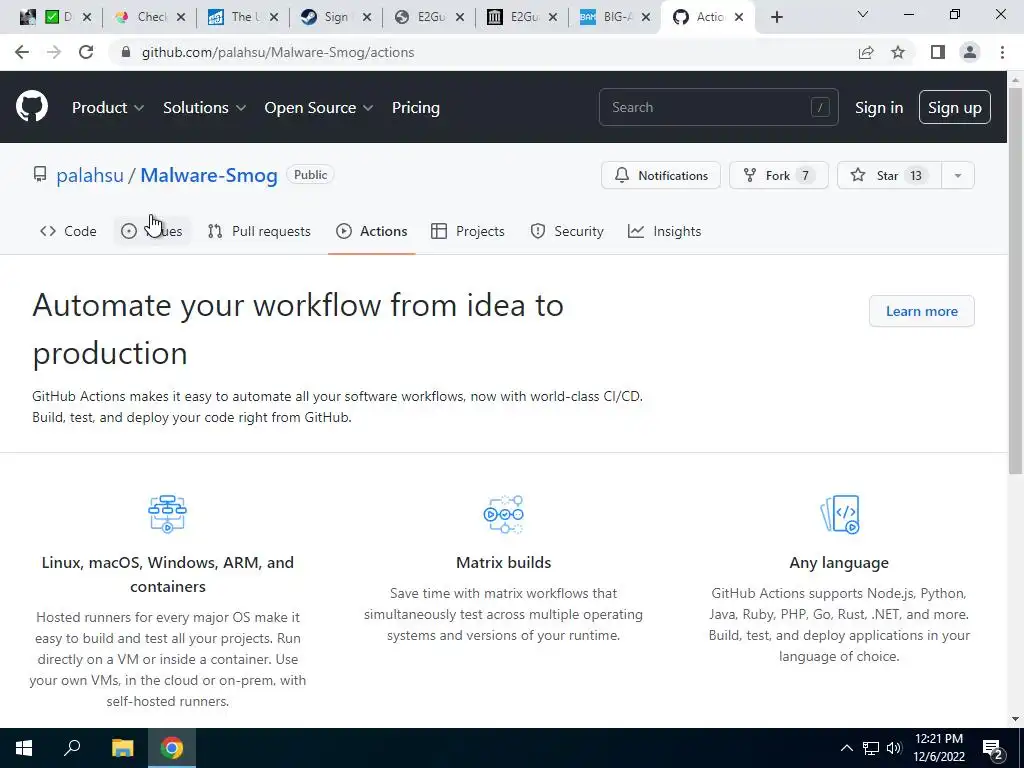Open Chrome three-dot menu
This screenshot has height=768, width=1024.
pos(1002,52)
